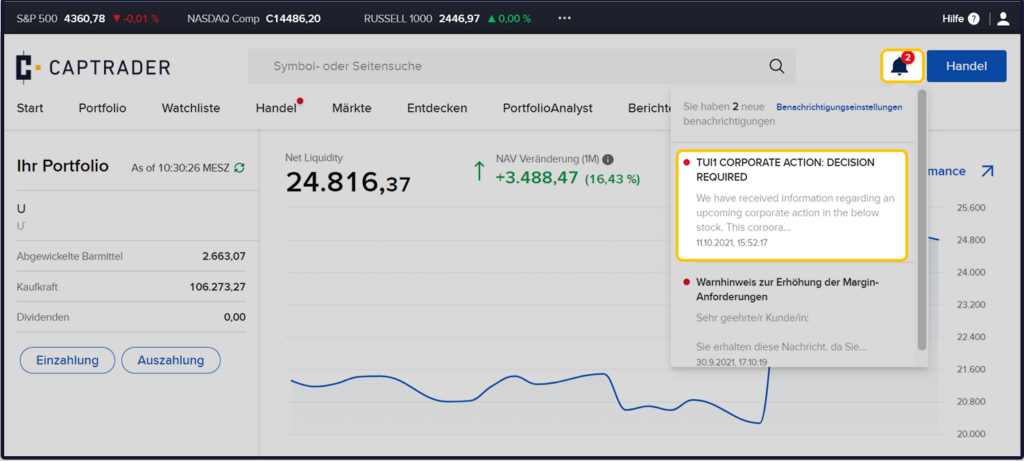
Task: Click the RUSSELL 1000 ticker
Action: [x=447, y=19]
